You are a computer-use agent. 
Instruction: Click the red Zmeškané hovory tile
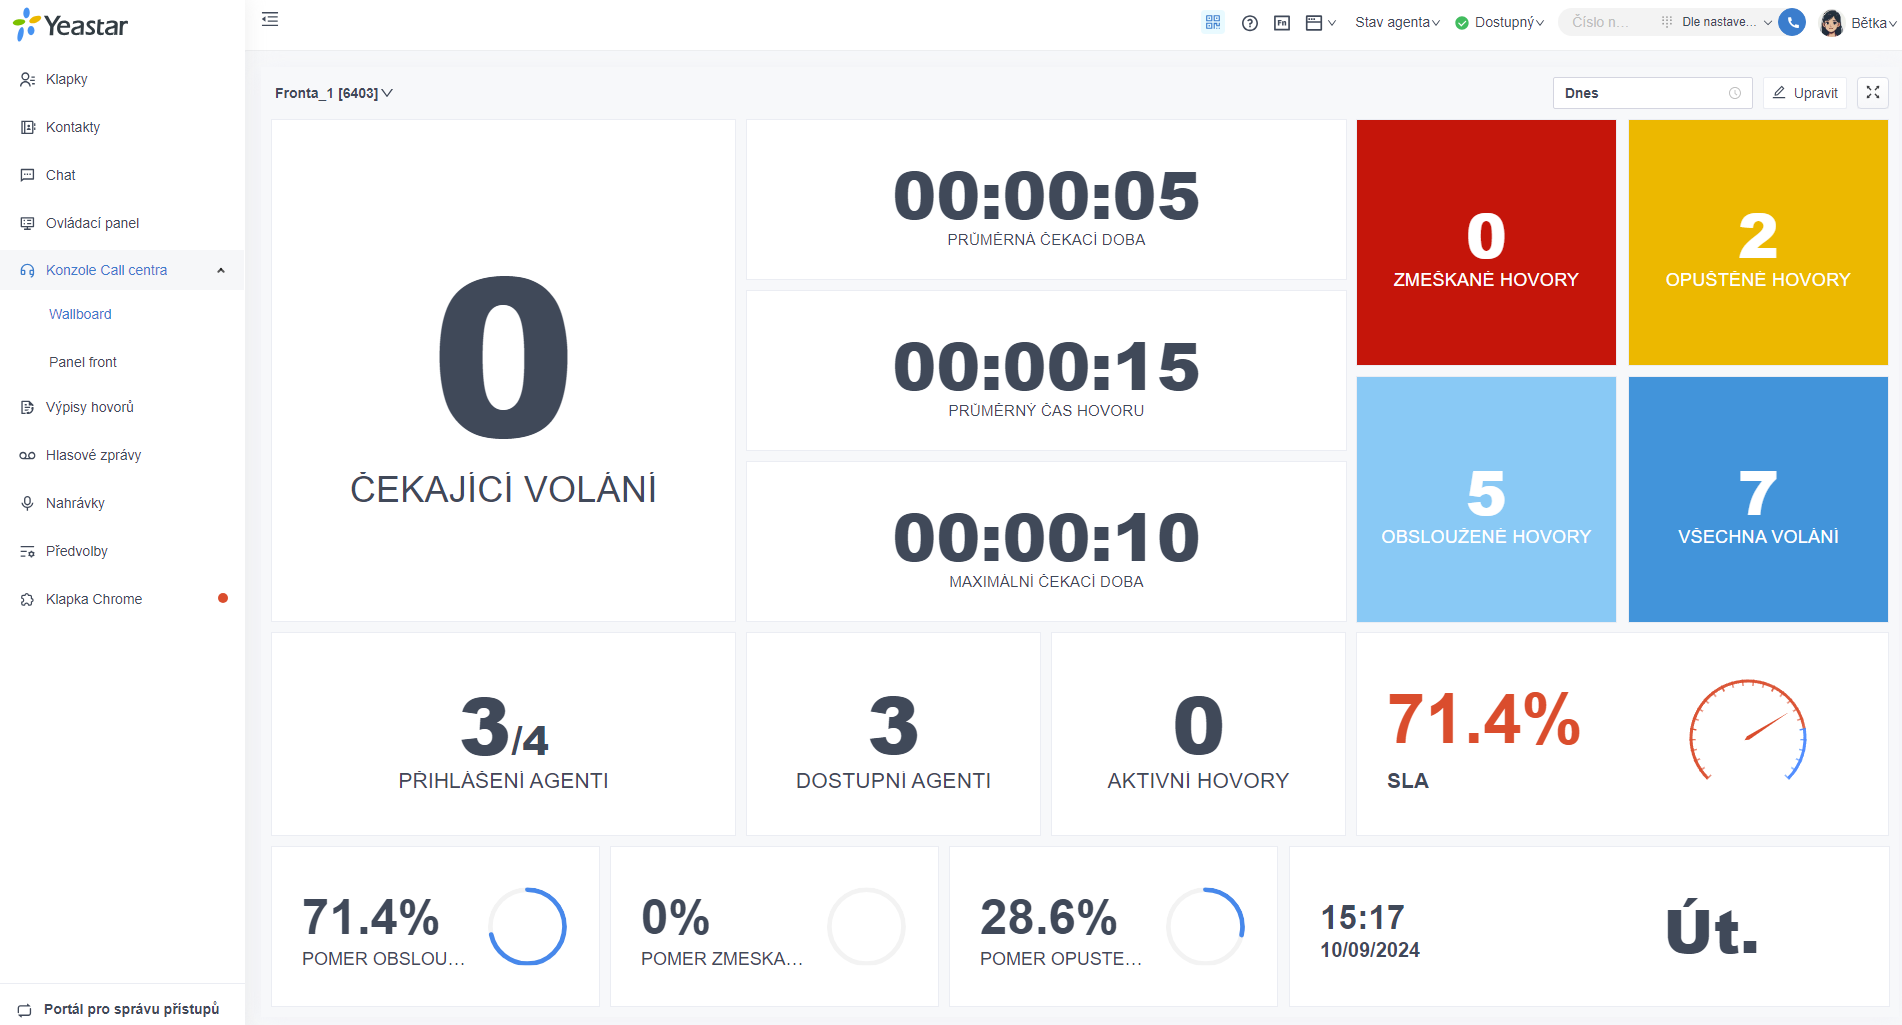1486,243
